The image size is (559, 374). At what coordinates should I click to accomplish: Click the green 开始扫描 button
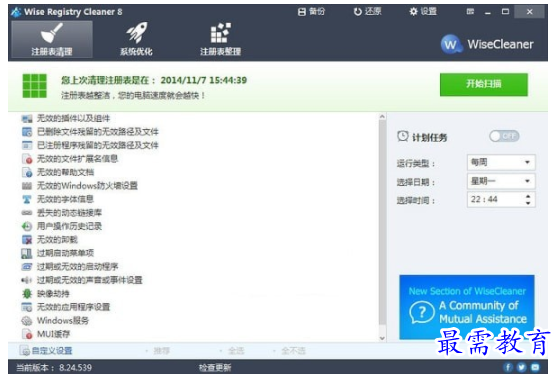[484, 84]
